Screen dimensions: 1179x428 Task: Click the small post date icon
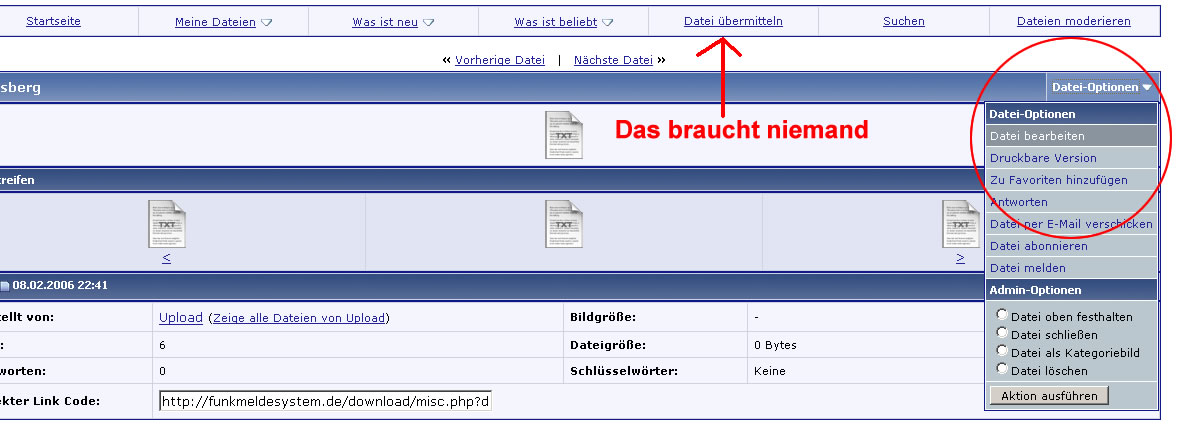(5, 286)
